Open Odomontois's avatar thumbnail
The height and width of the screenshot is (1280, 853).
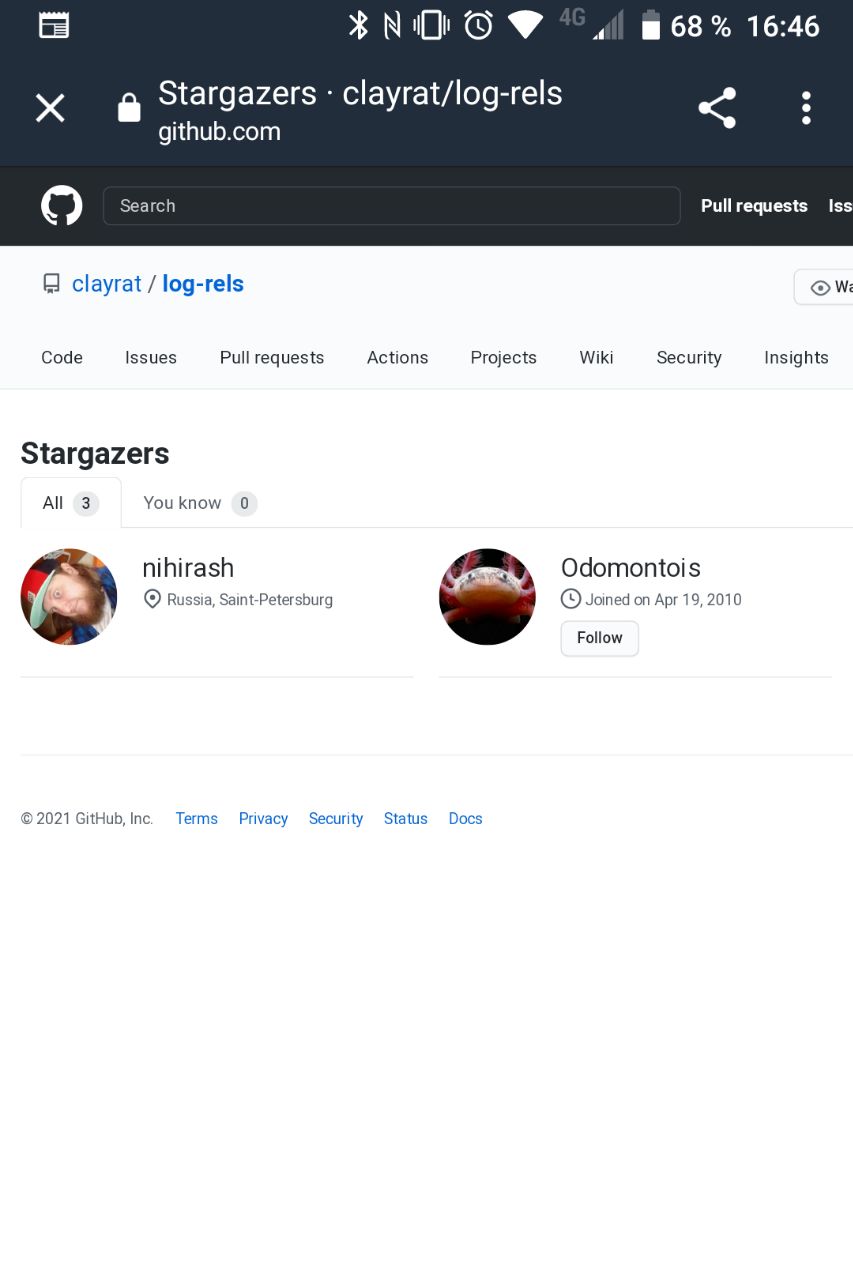488,597
